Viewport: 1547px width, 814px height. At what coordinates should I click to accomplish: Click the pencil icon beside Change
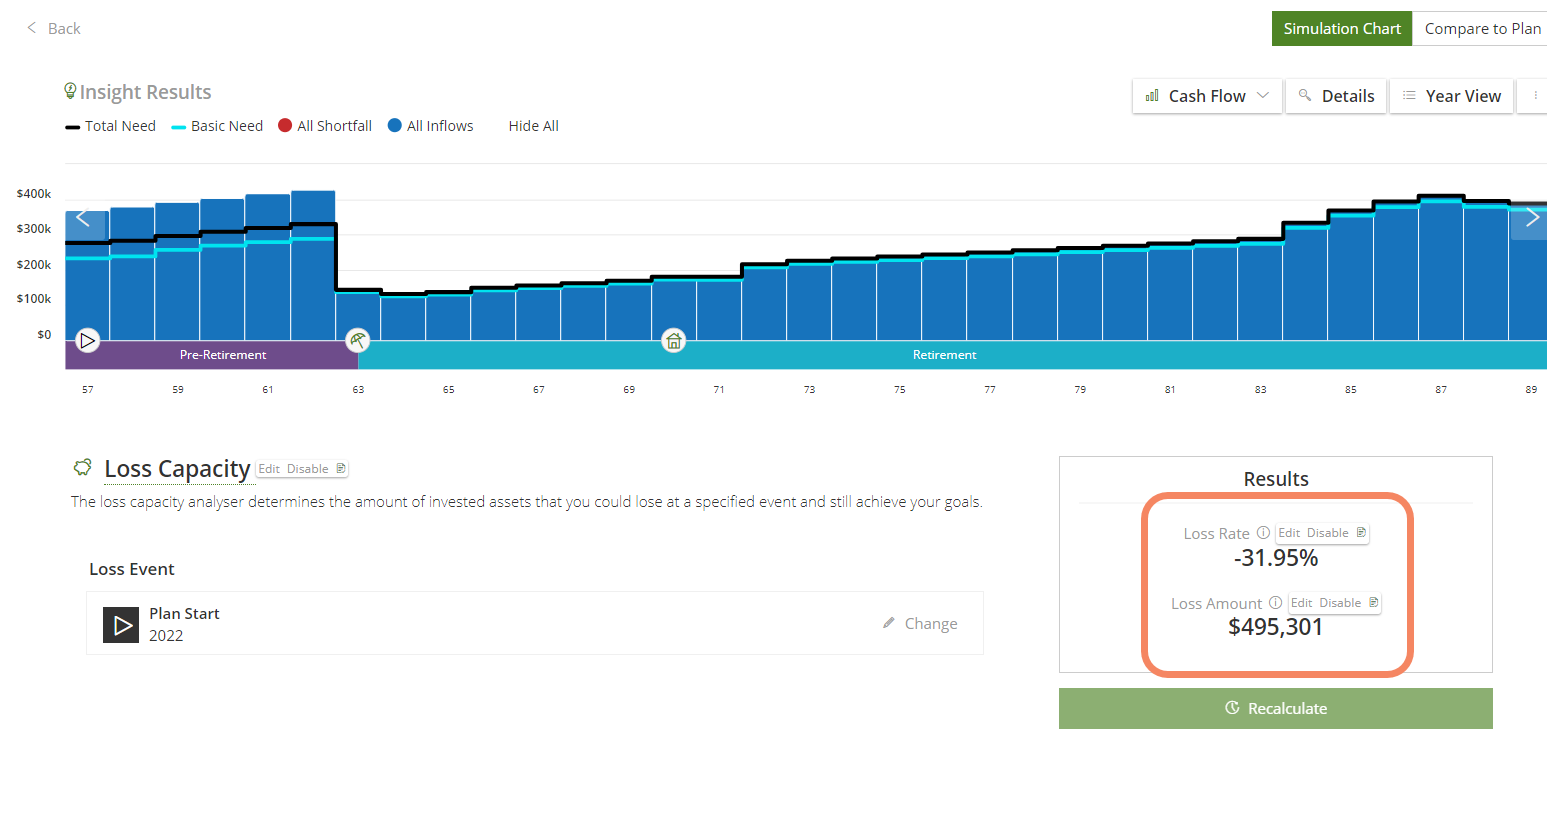[888, 623]
